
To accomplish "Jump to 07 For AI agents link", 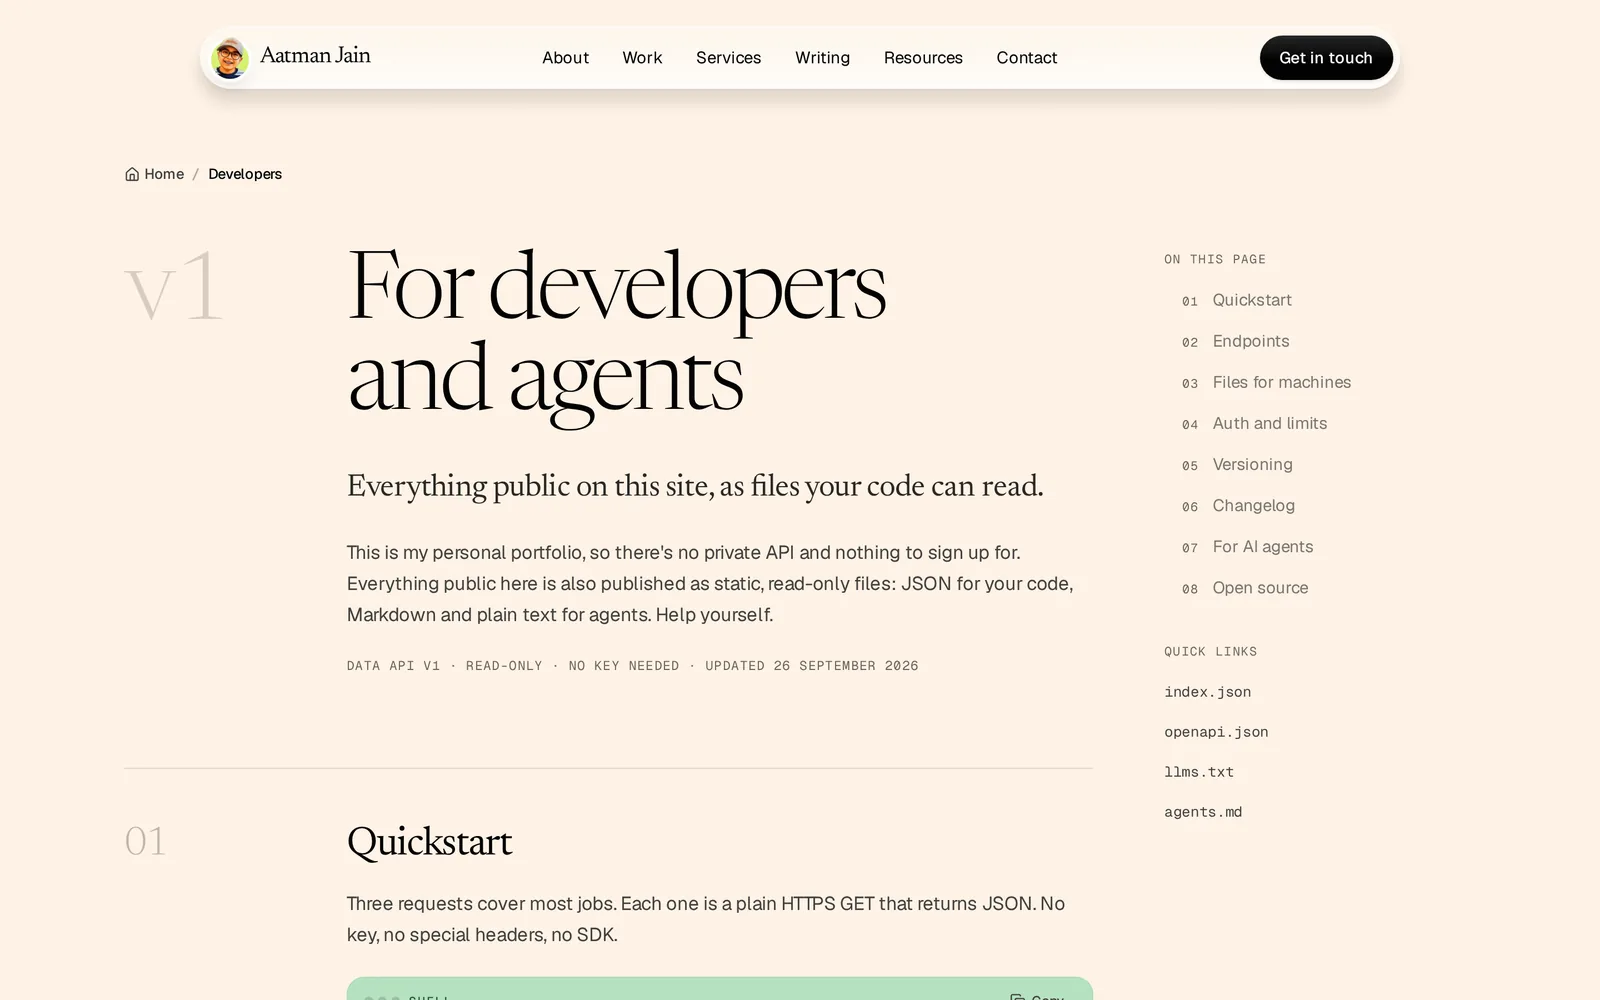I will tap(1247, 546).
